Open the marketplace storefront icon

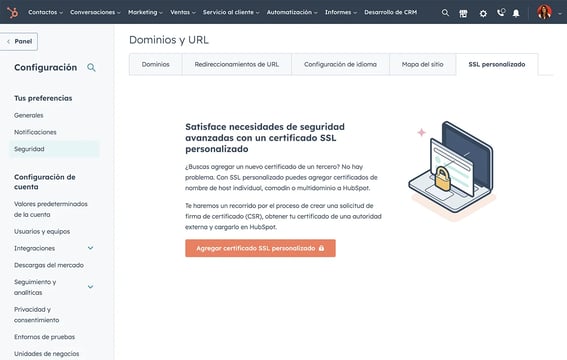(x=463, y=13)
